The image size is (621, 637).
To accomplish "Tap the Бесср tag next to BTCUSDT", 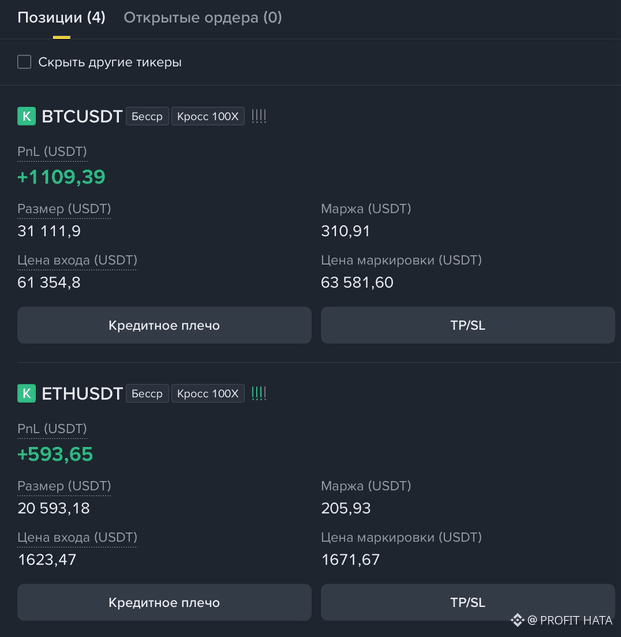I will [x=147, y=116].
